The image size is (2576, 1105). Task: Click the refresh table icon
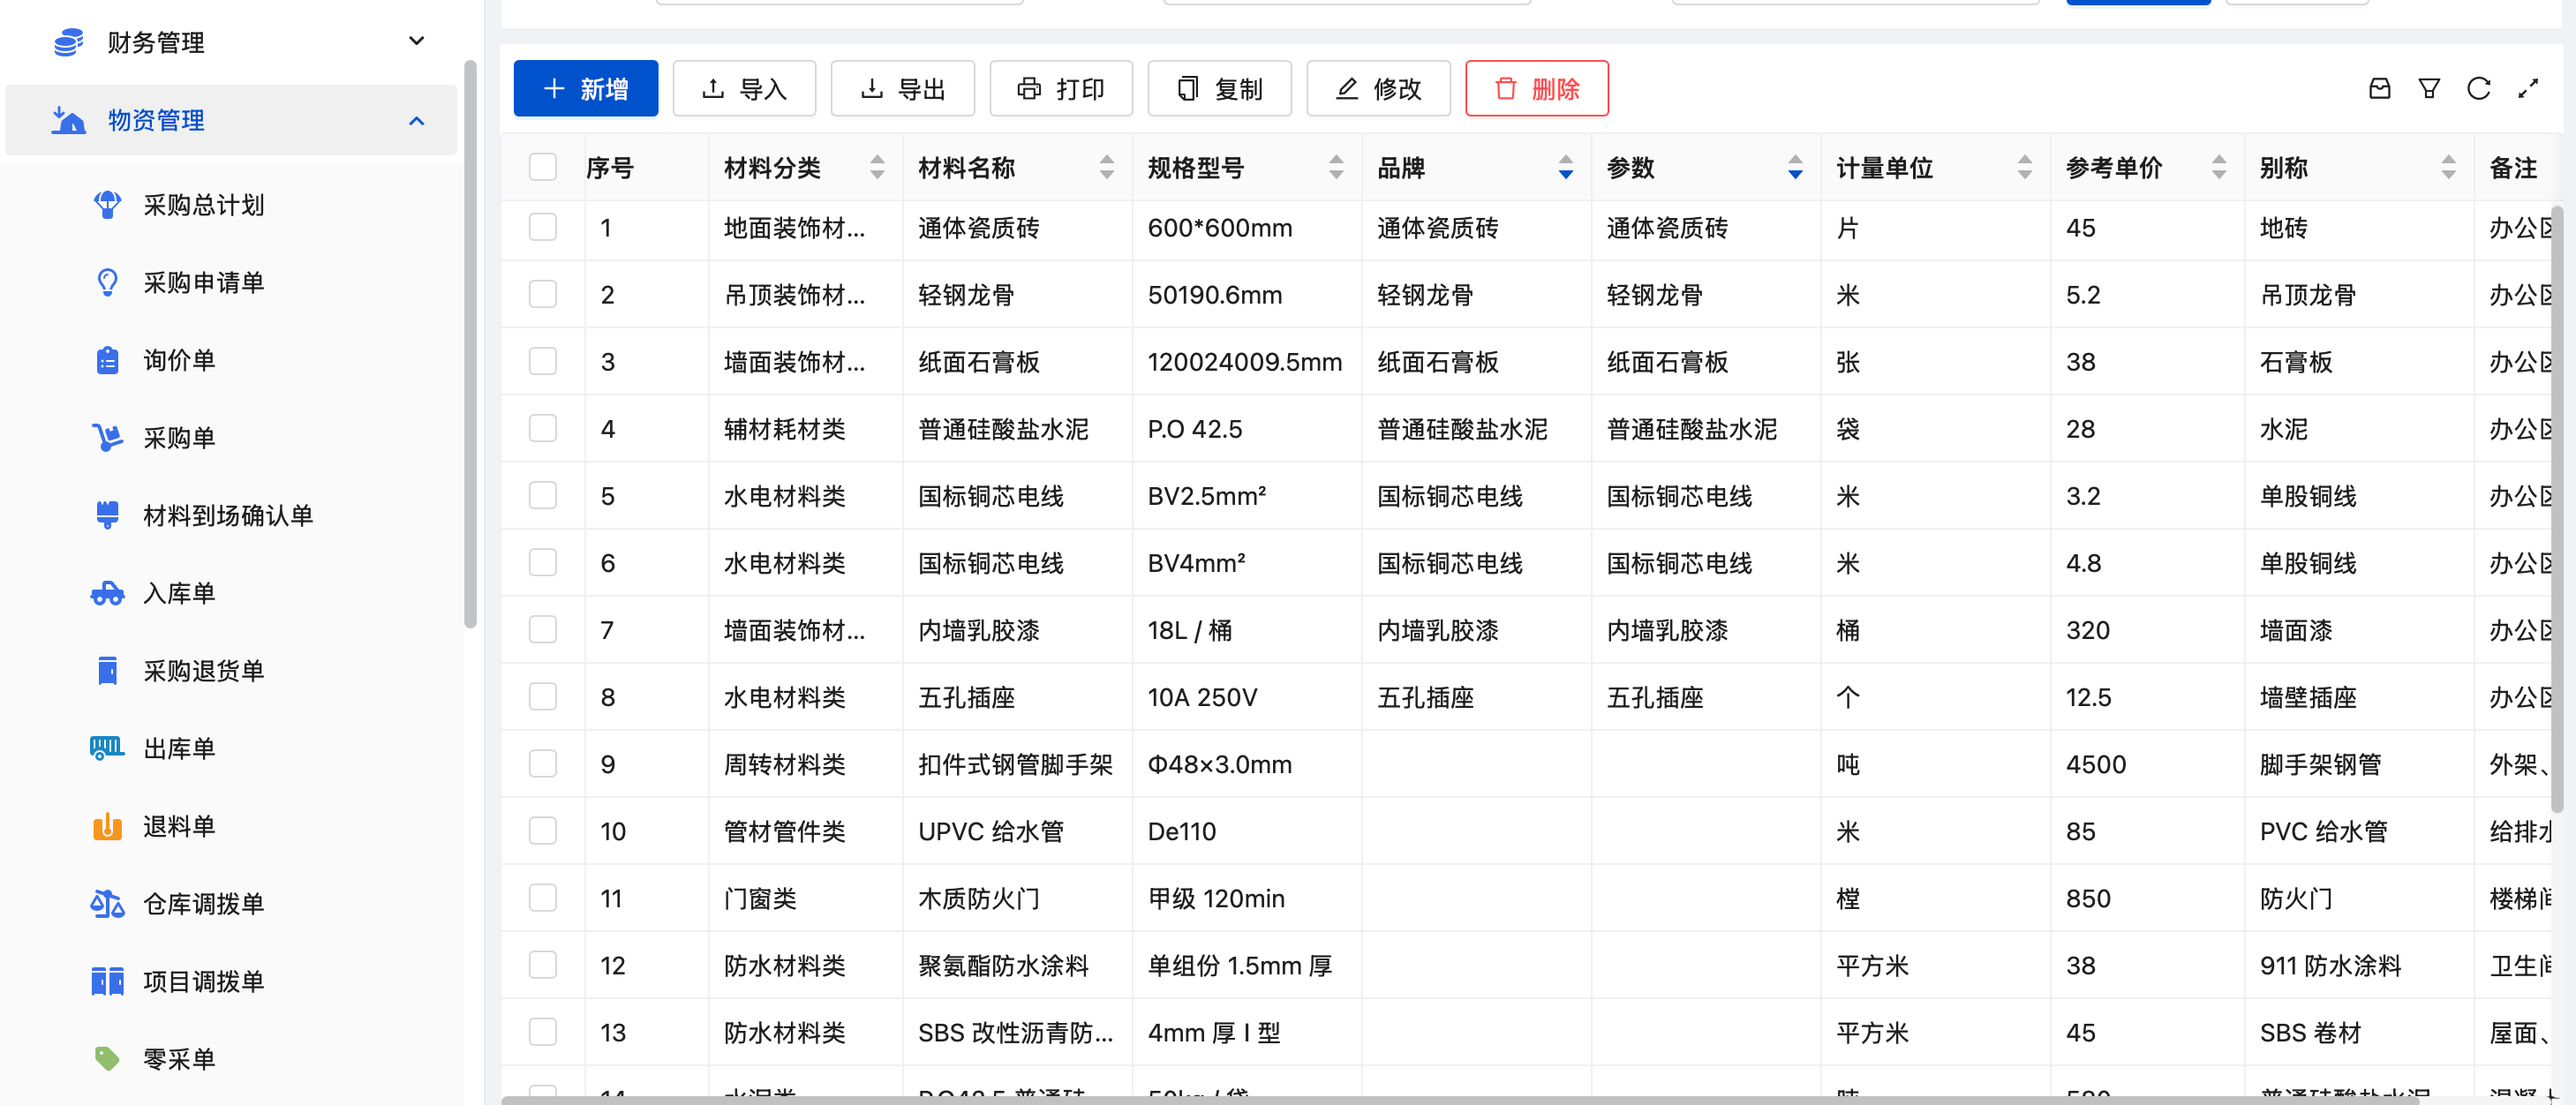(2478, 89)
